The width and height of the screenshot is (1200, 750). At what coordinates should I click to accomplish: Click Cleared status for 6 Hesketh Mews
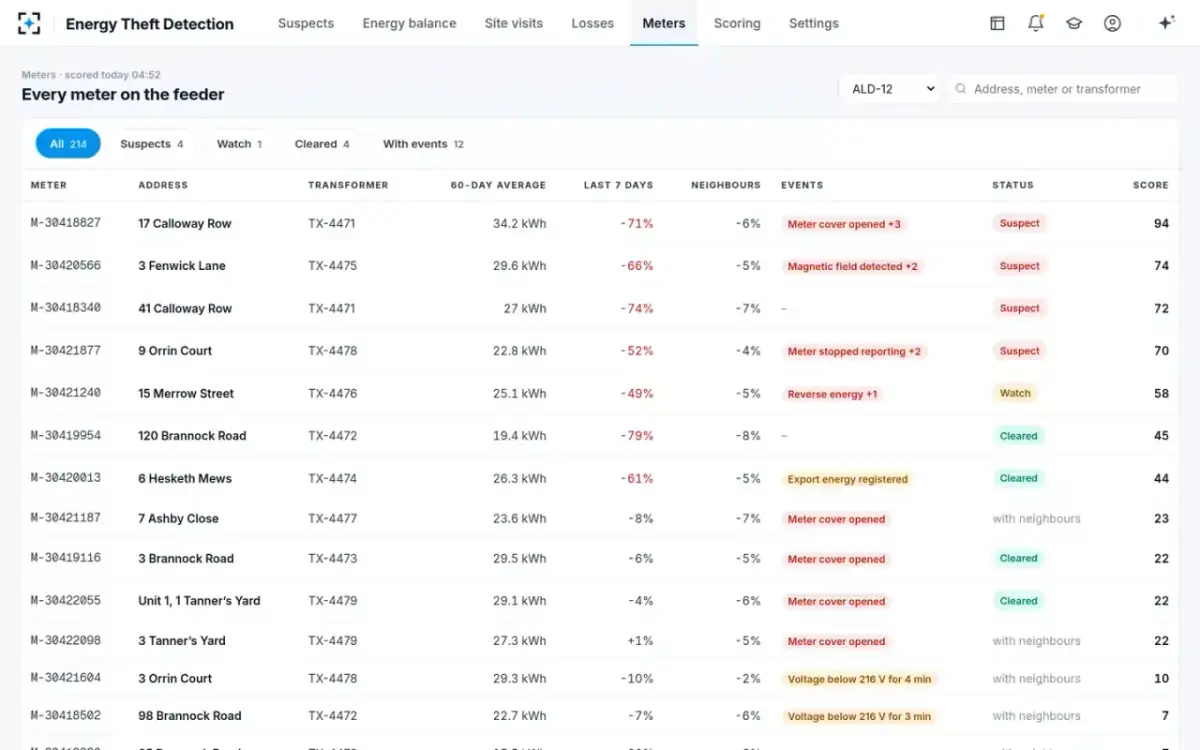tap(1018, 479)
